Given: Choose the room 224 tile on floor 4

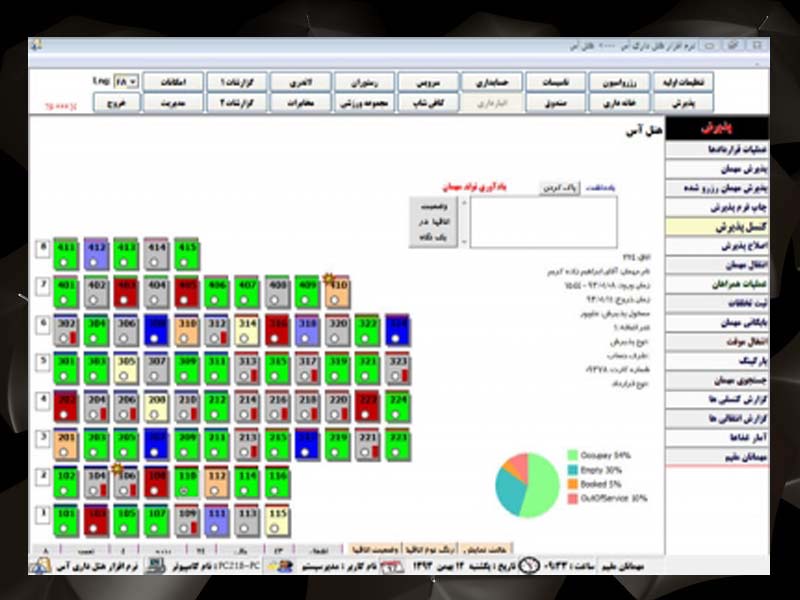Looking at the screenshot, I should [398, 405].
